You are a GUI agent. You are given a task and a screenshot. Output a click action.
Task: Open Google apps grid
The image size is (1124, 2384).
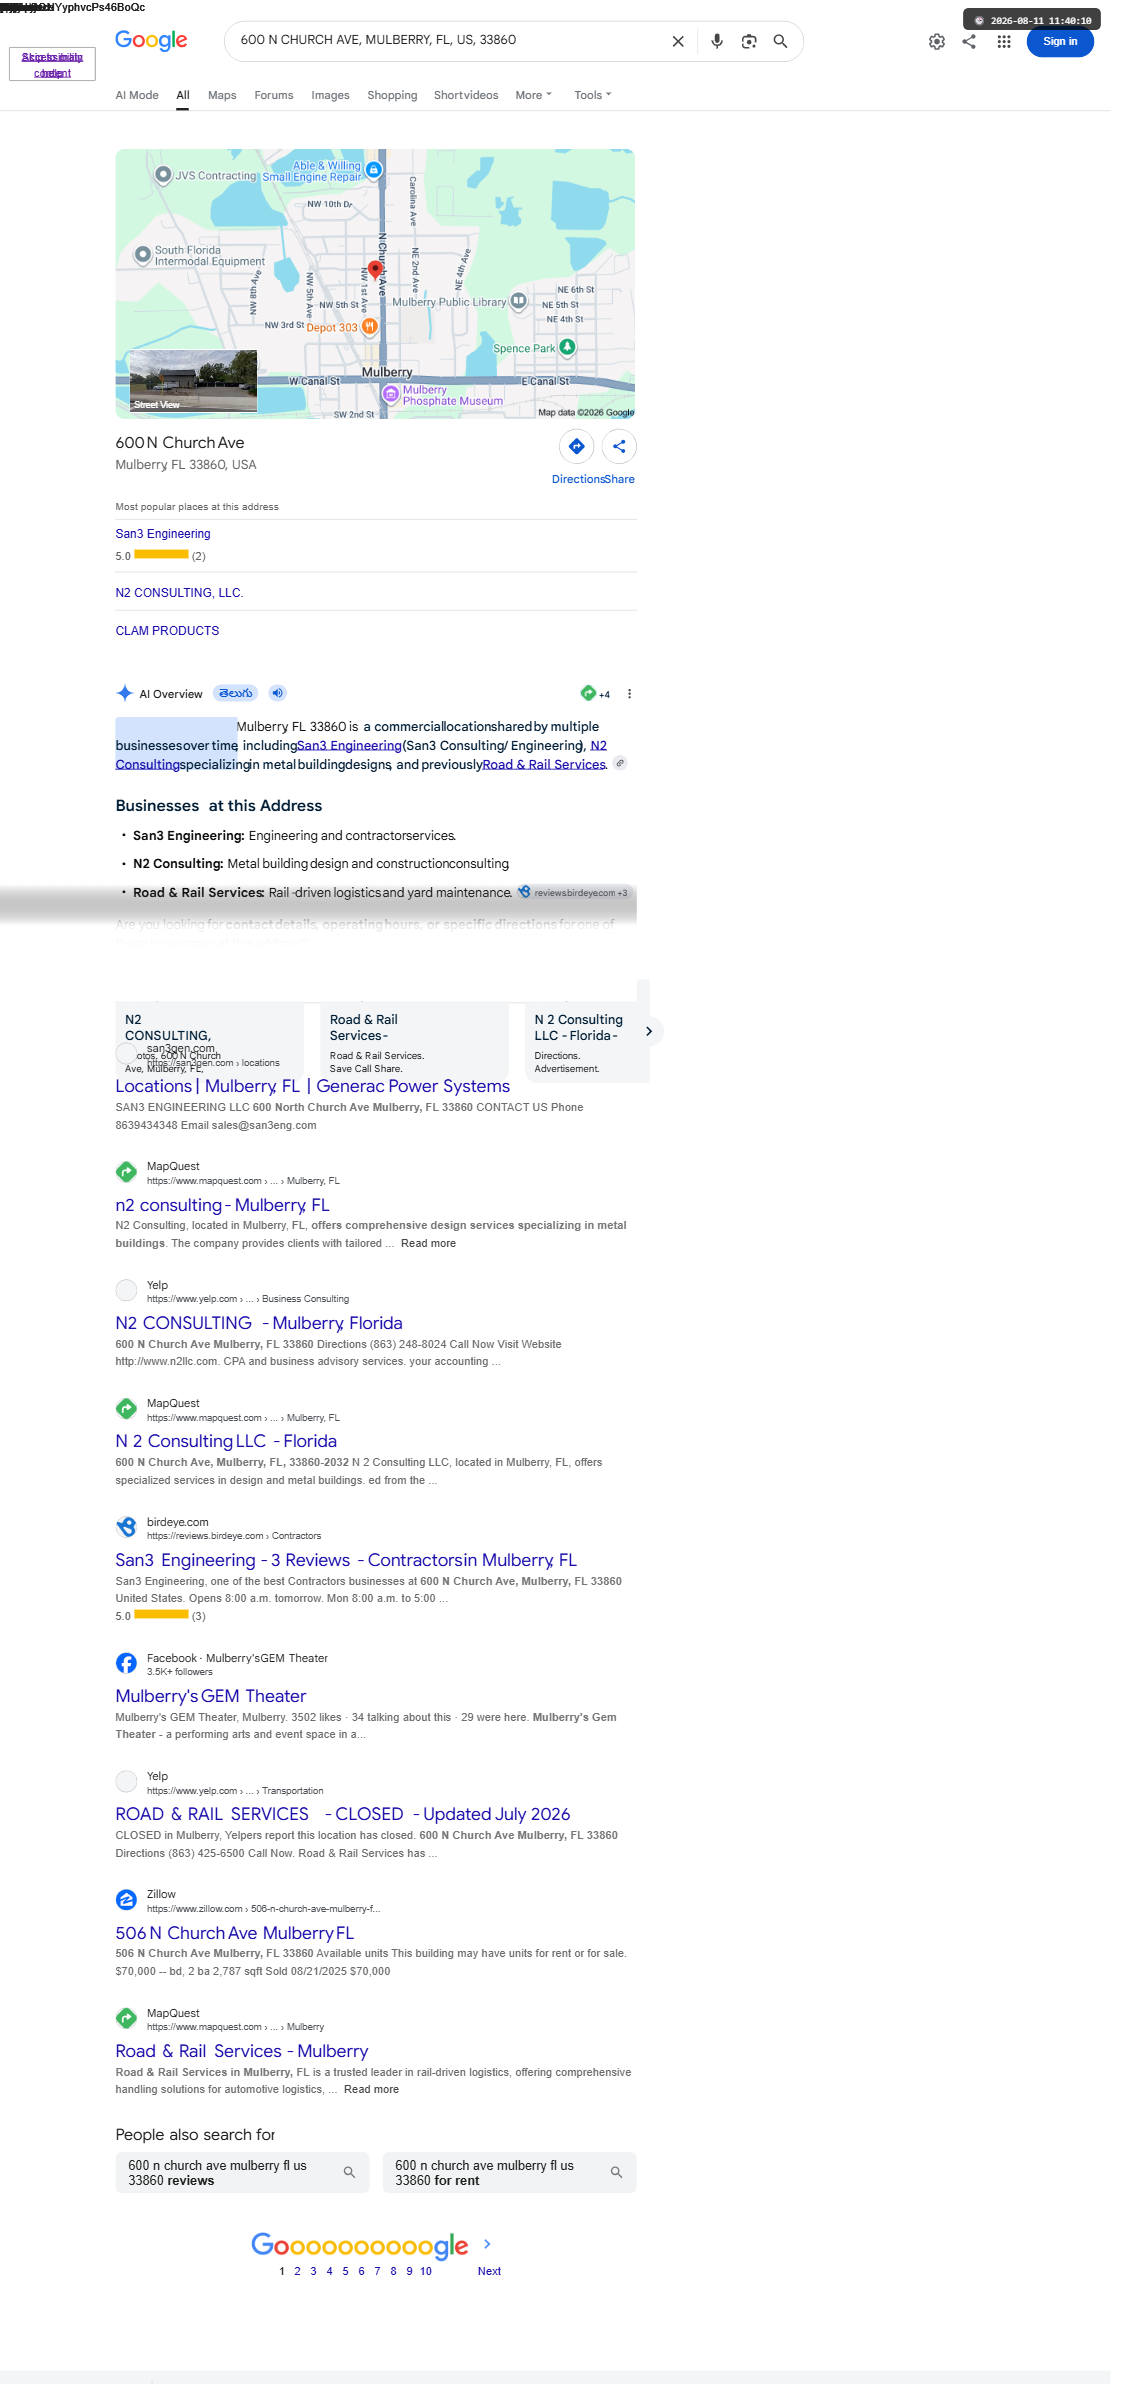[1004, 42]
